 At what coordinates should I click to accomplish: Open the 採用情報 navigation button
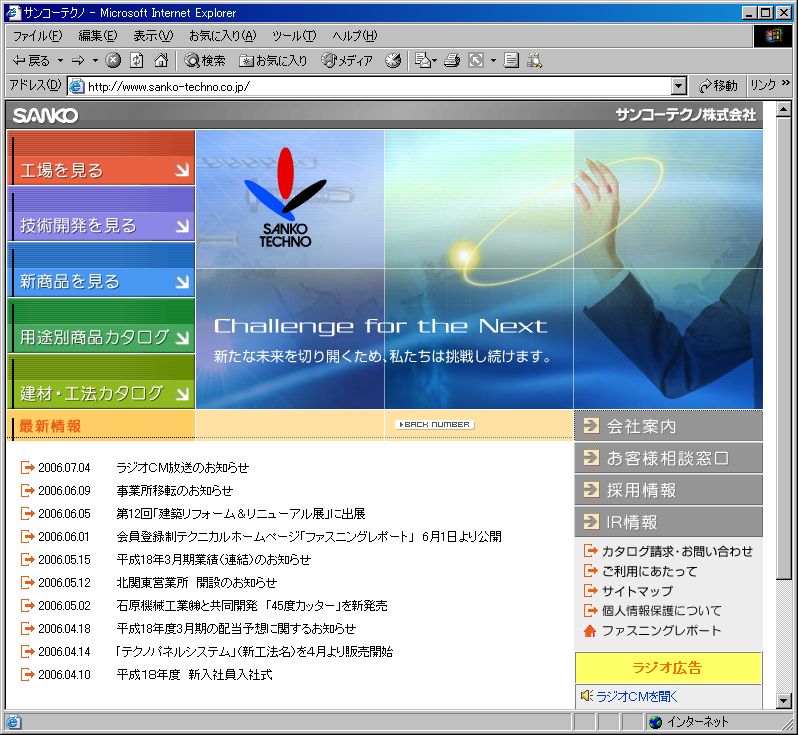point(668,490)
